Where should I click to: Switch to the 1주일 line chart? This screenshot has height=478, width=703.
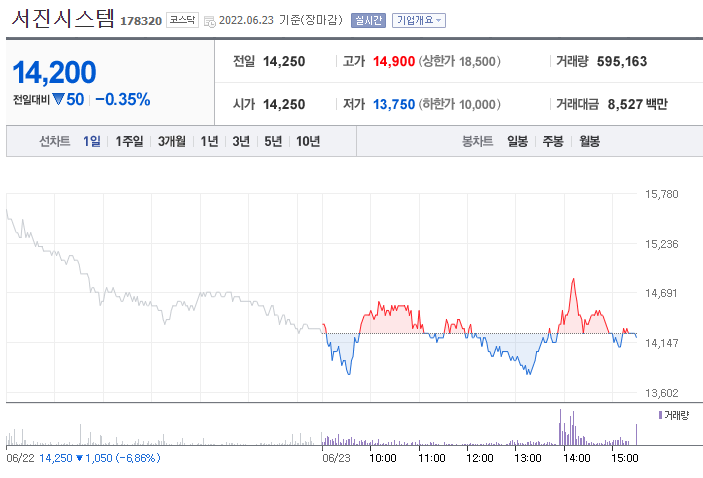[129, 141]
